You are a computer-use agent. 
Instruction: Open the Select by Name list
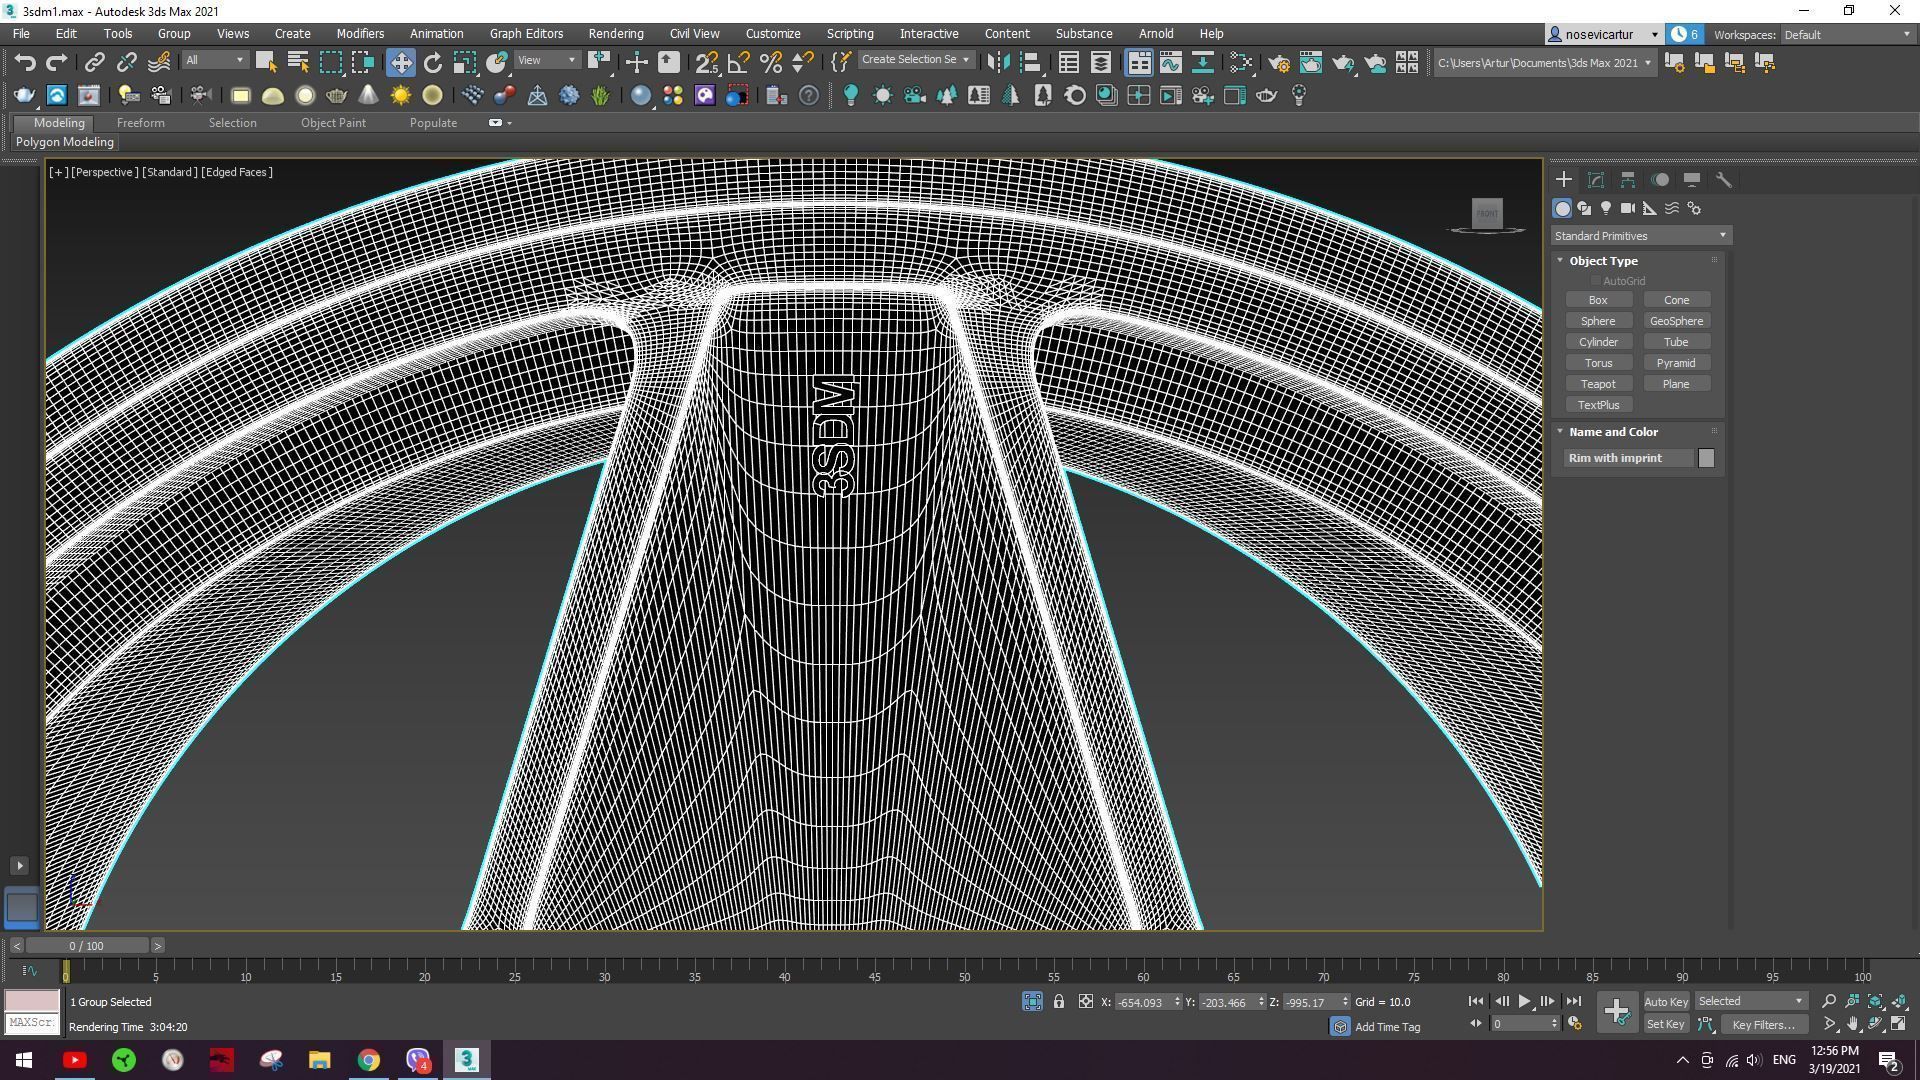coord(297,63)
